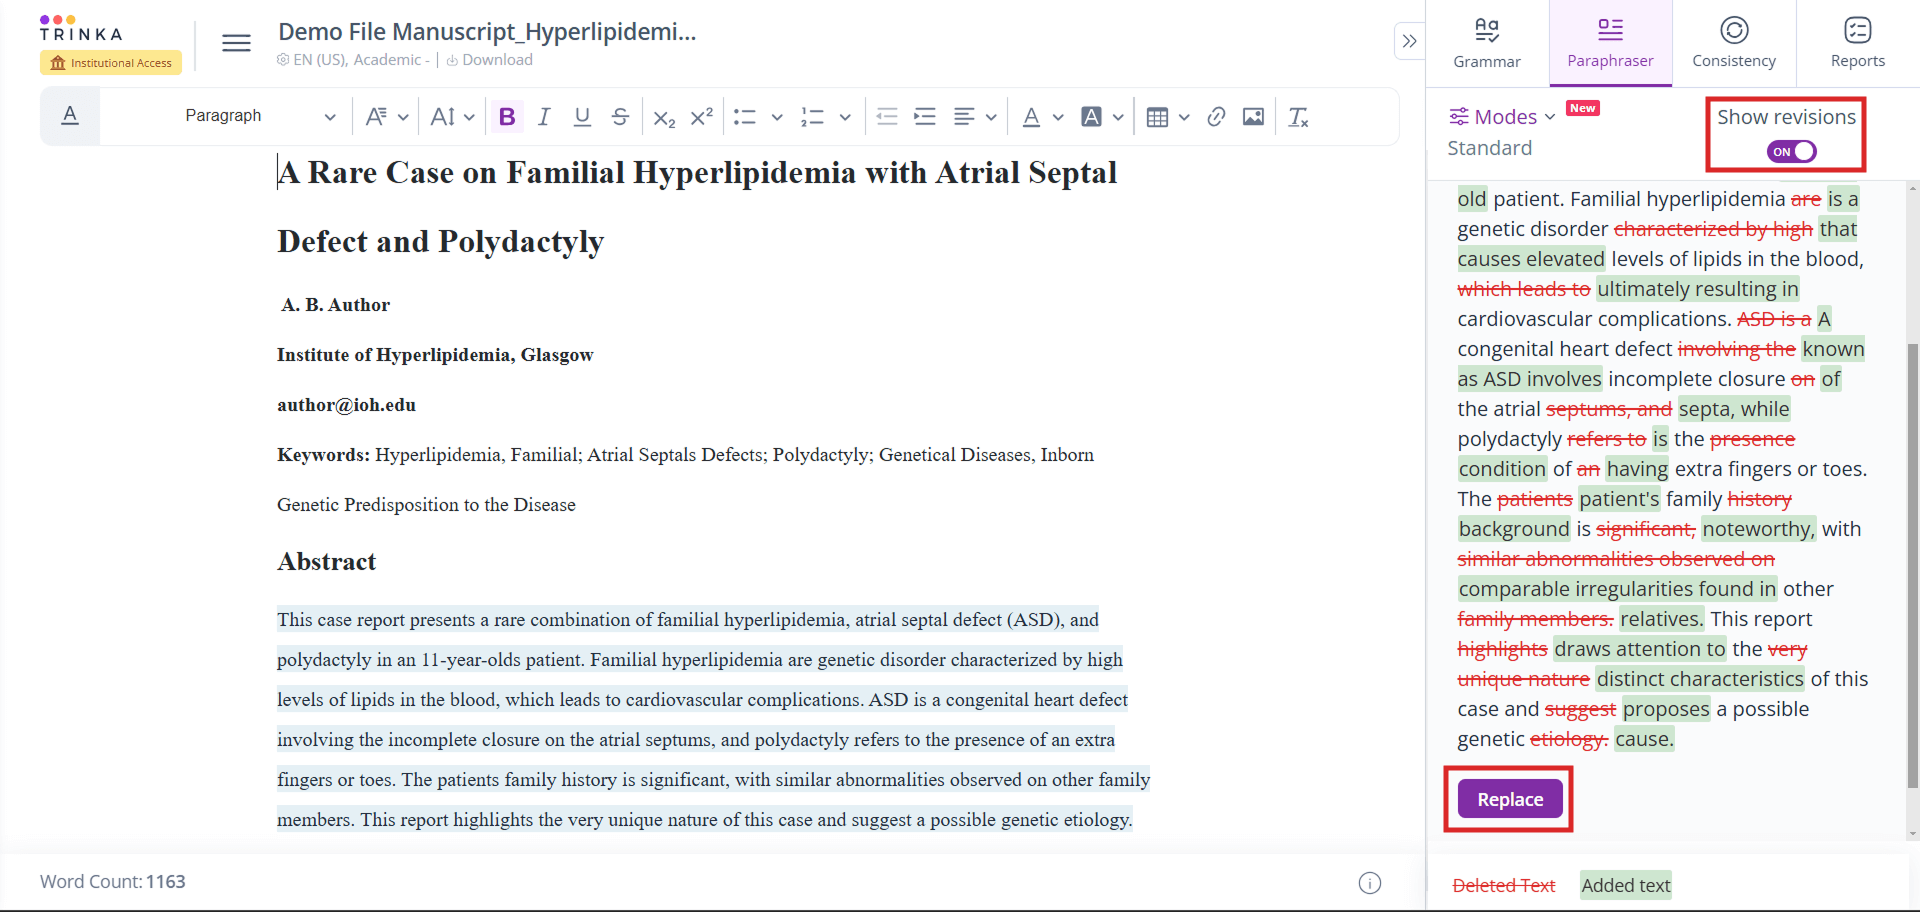Switch to the Paraphraser tab
1920x912 pixels.
point(1610,44)
